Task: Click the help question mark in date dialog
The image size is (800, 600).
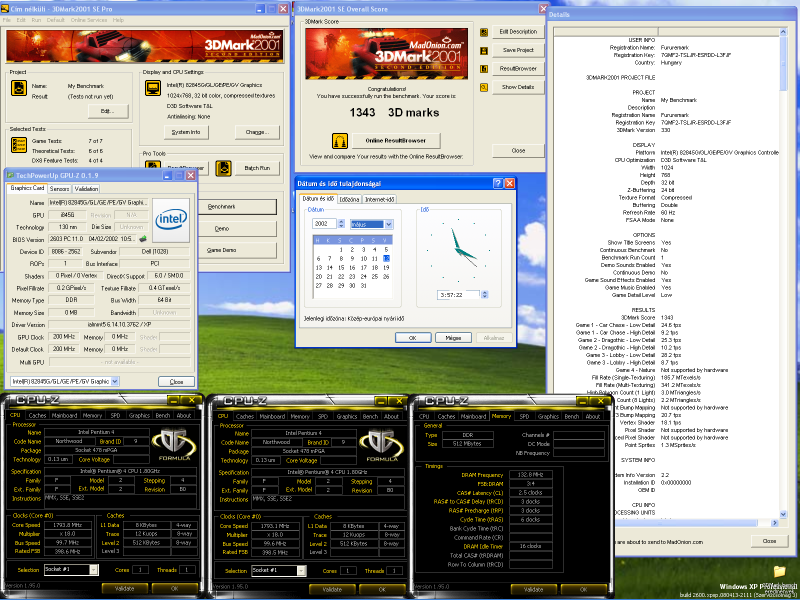Action: click(x=498, y=184)
